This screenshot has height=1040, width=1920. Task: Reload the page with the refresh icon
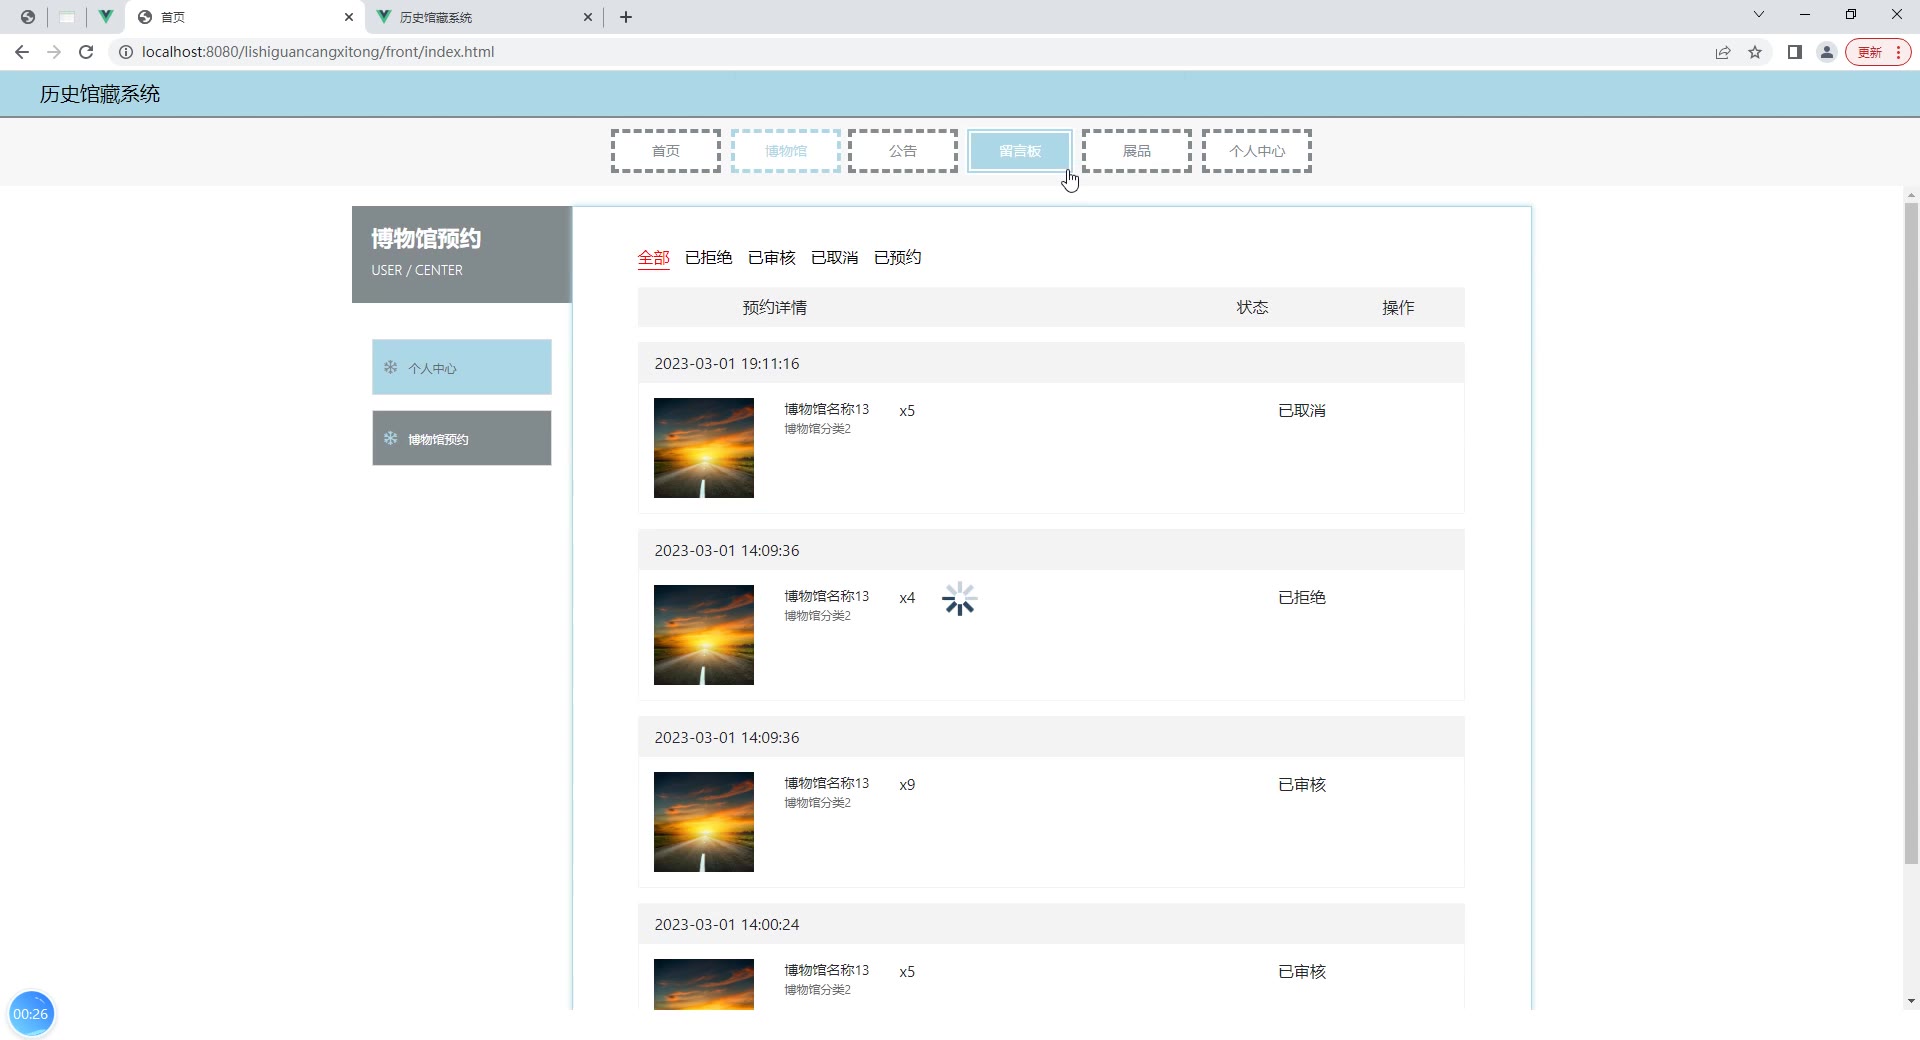[x=86, y=52]
